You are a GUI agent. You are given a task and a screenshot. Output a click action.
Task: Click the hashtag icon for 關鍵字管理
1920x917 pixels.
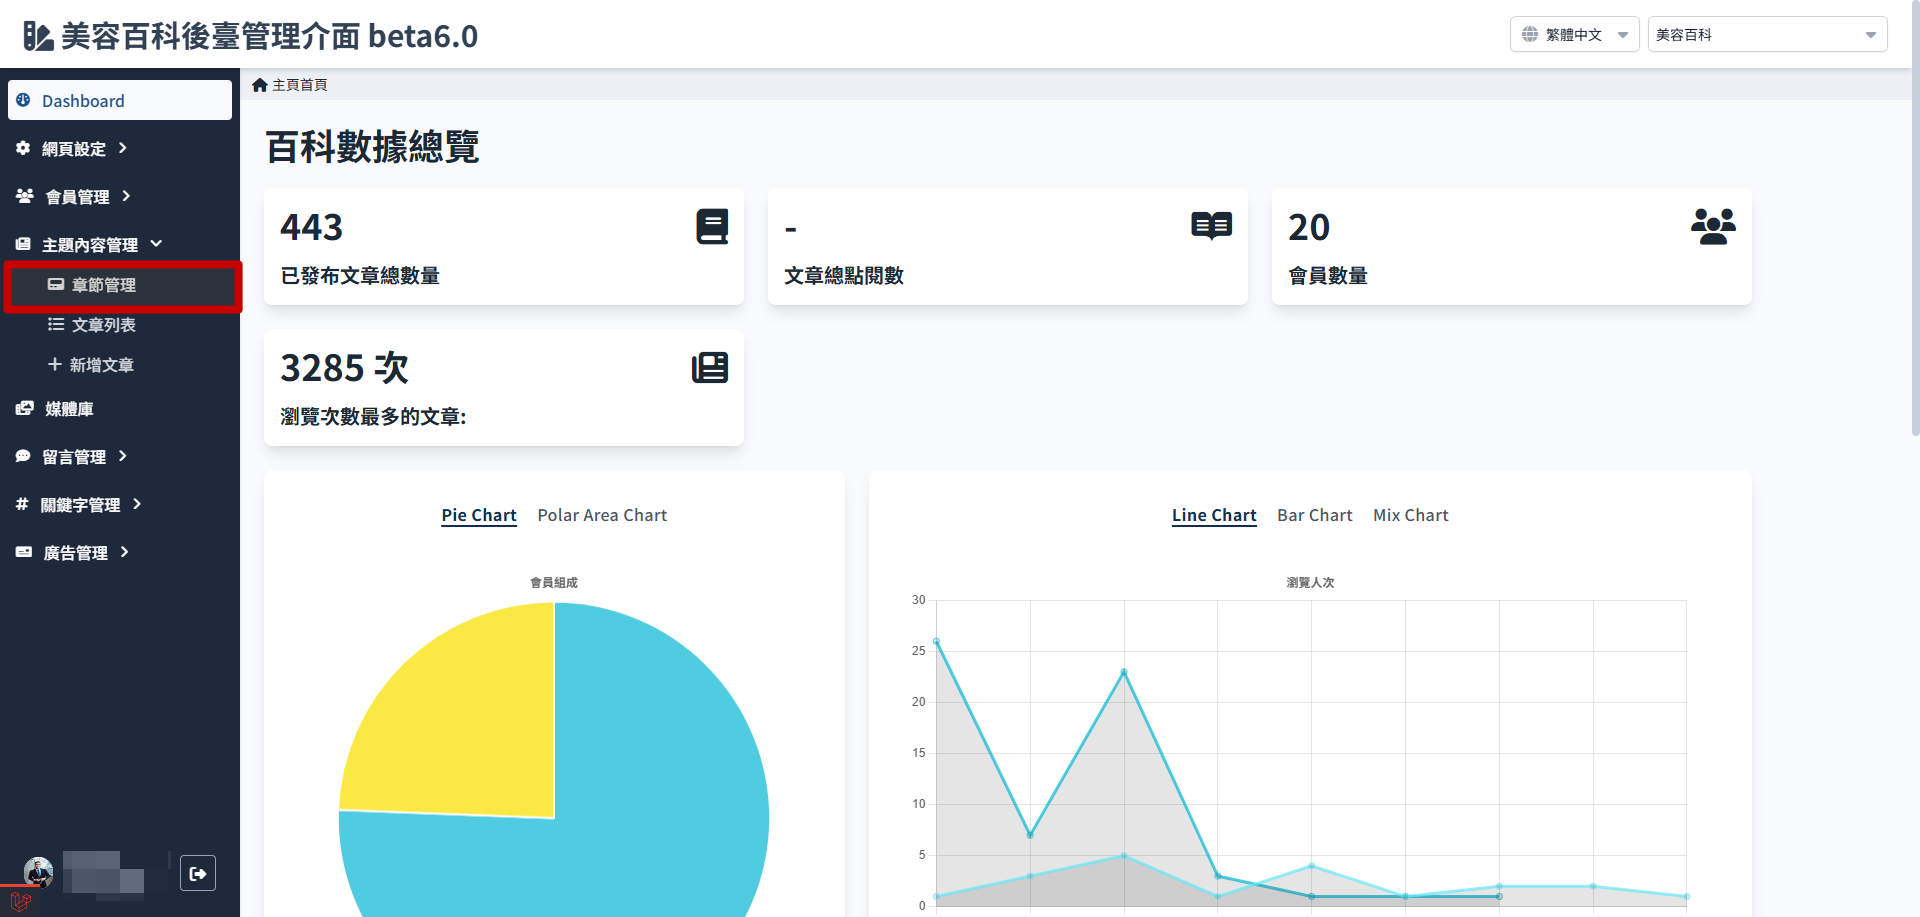pyautogui.click(x=22, y=504)
